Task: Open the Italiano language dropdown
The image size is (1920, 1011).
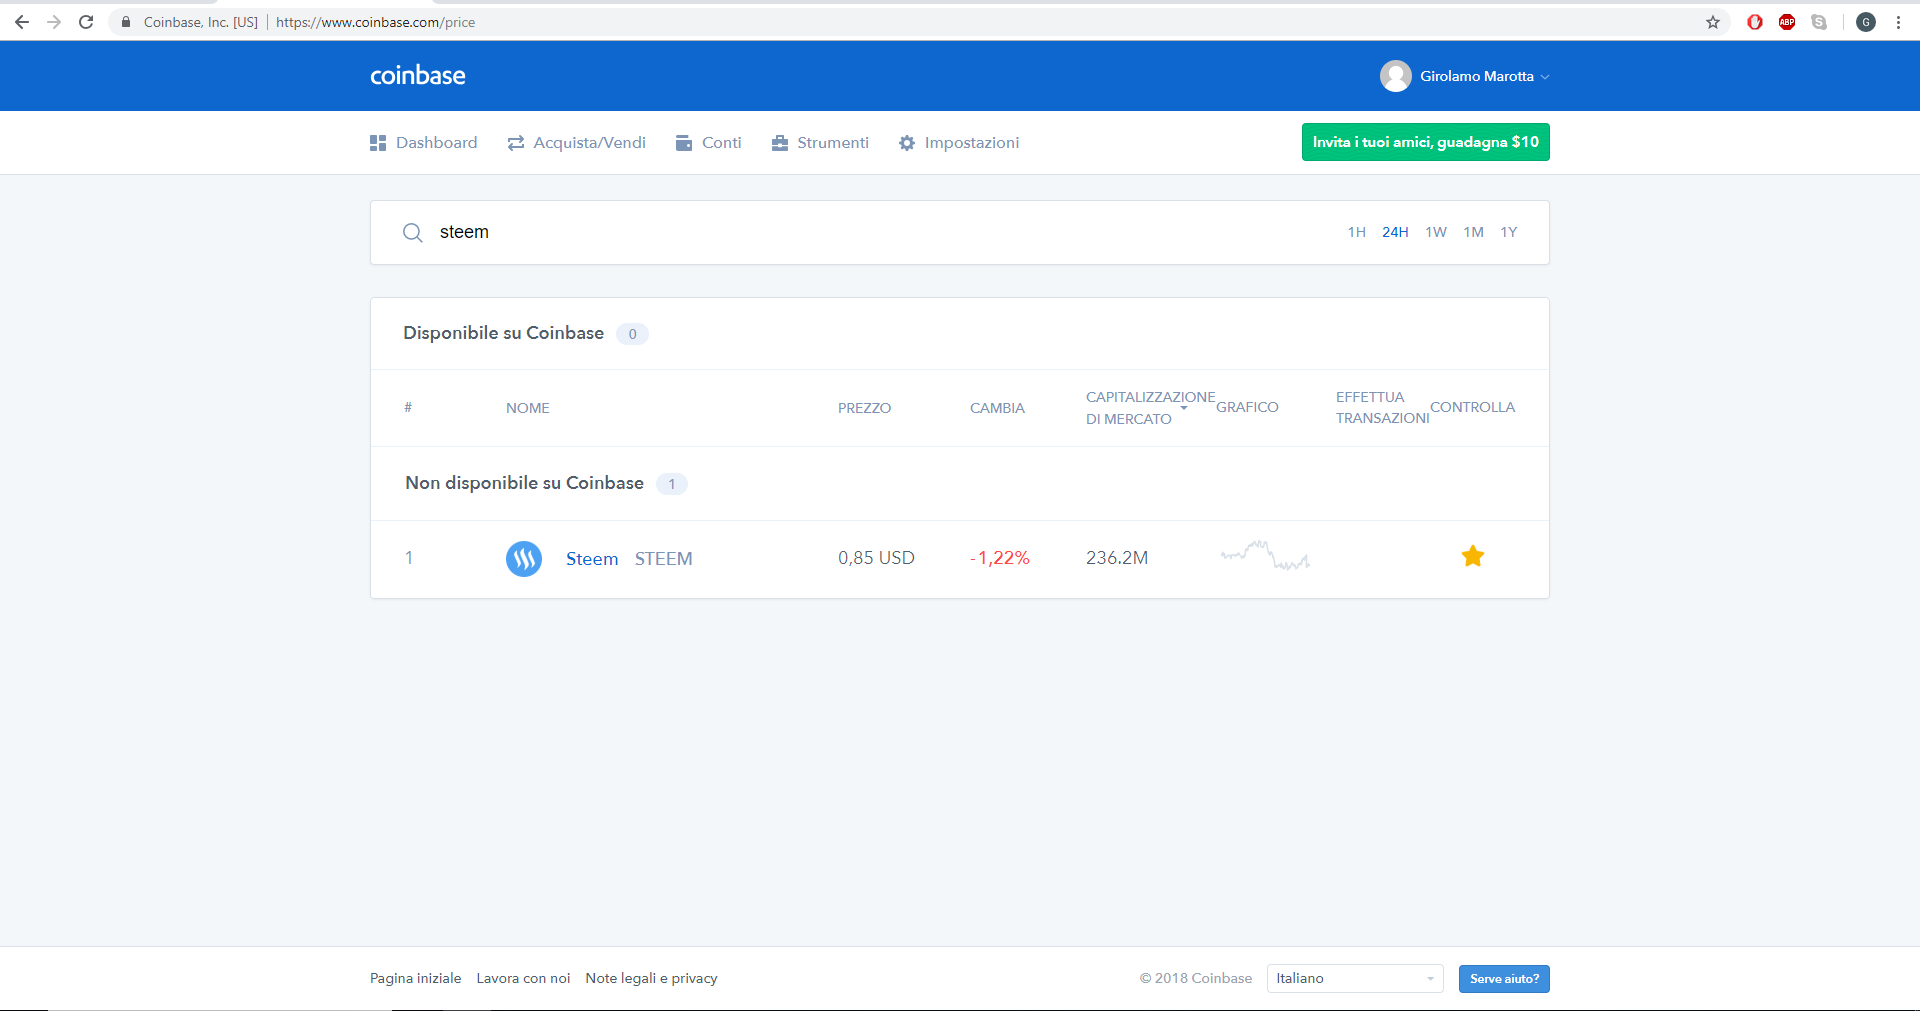Action: (x=1355, y=978)
